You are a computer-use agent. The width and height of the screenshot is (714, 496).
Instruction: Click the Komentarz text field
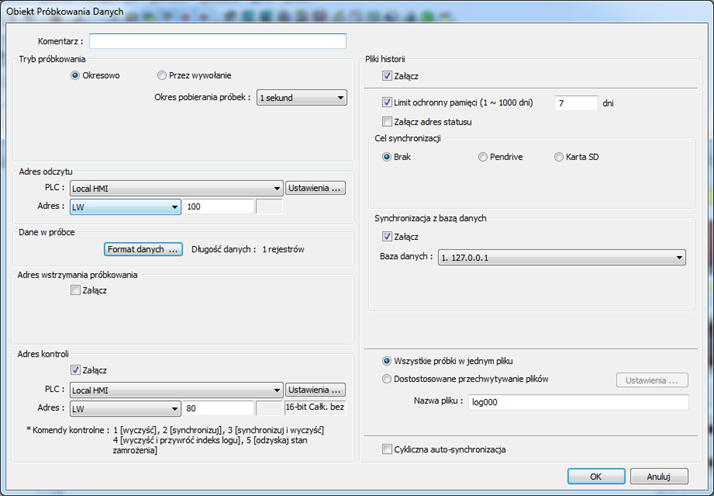tap(218, 41)
